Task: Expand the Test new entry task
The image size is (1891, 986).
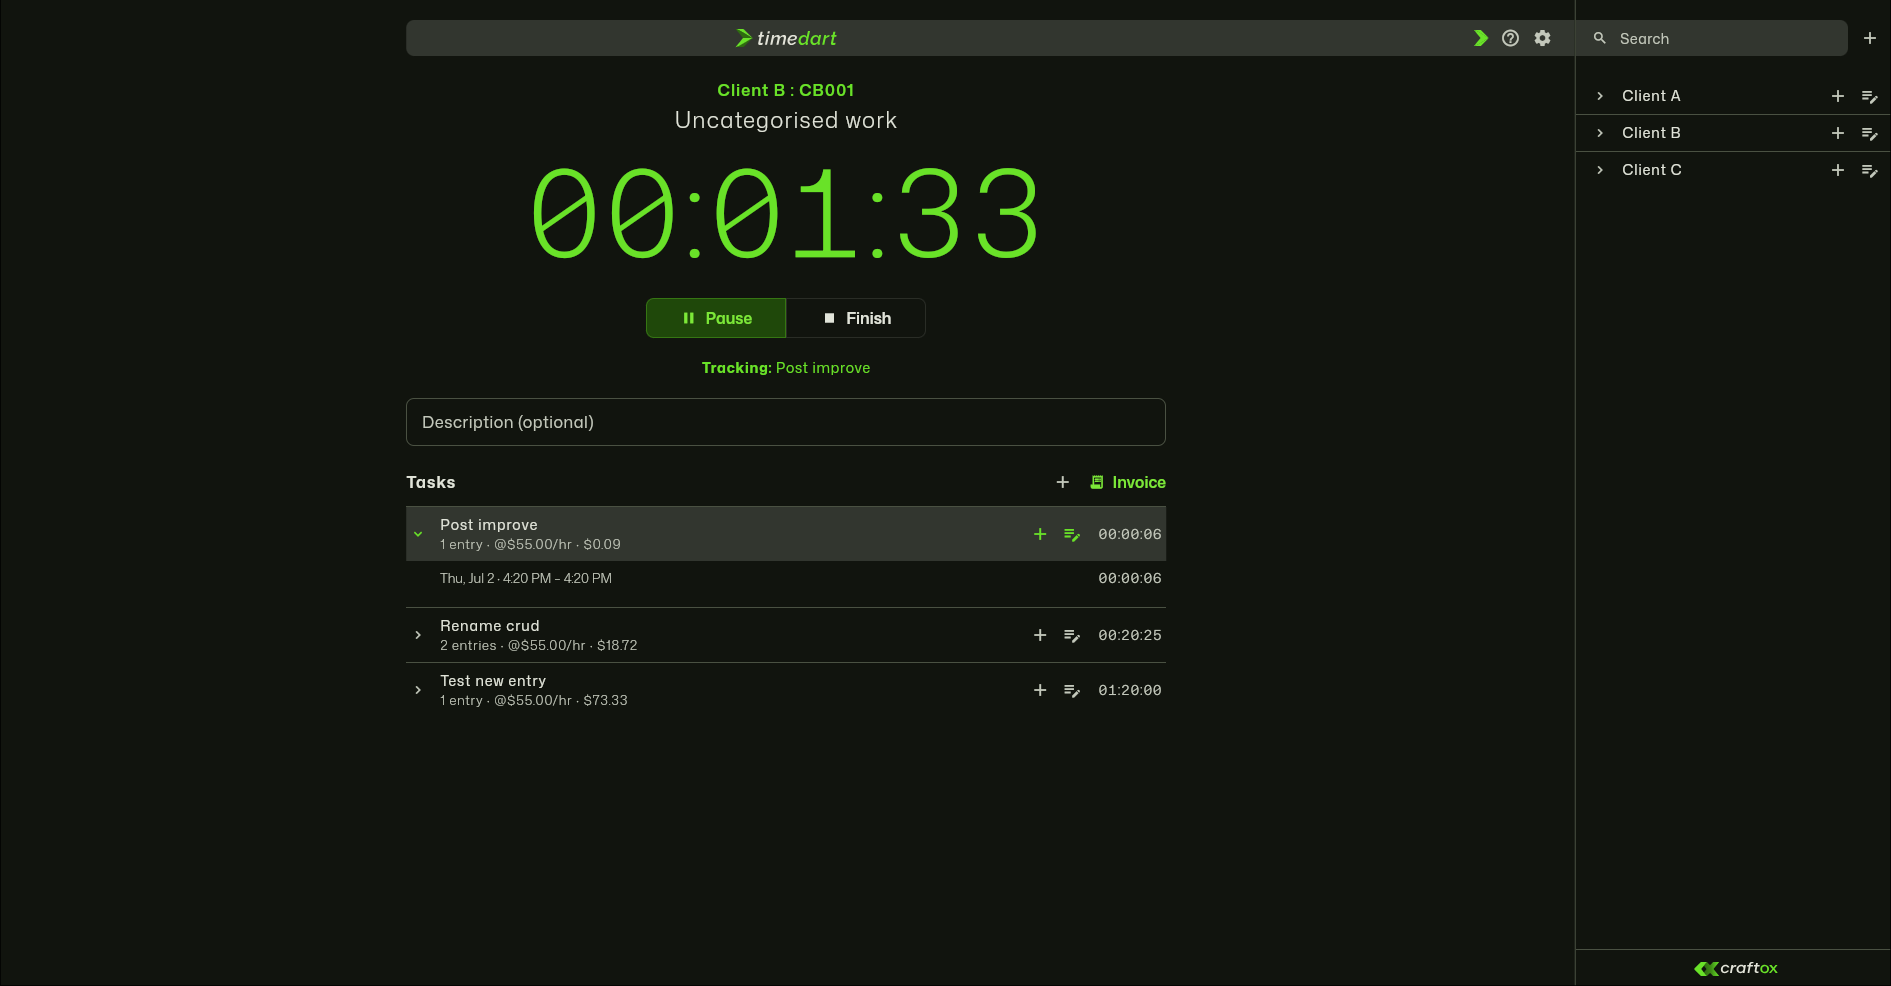Action: pos(418,690)
